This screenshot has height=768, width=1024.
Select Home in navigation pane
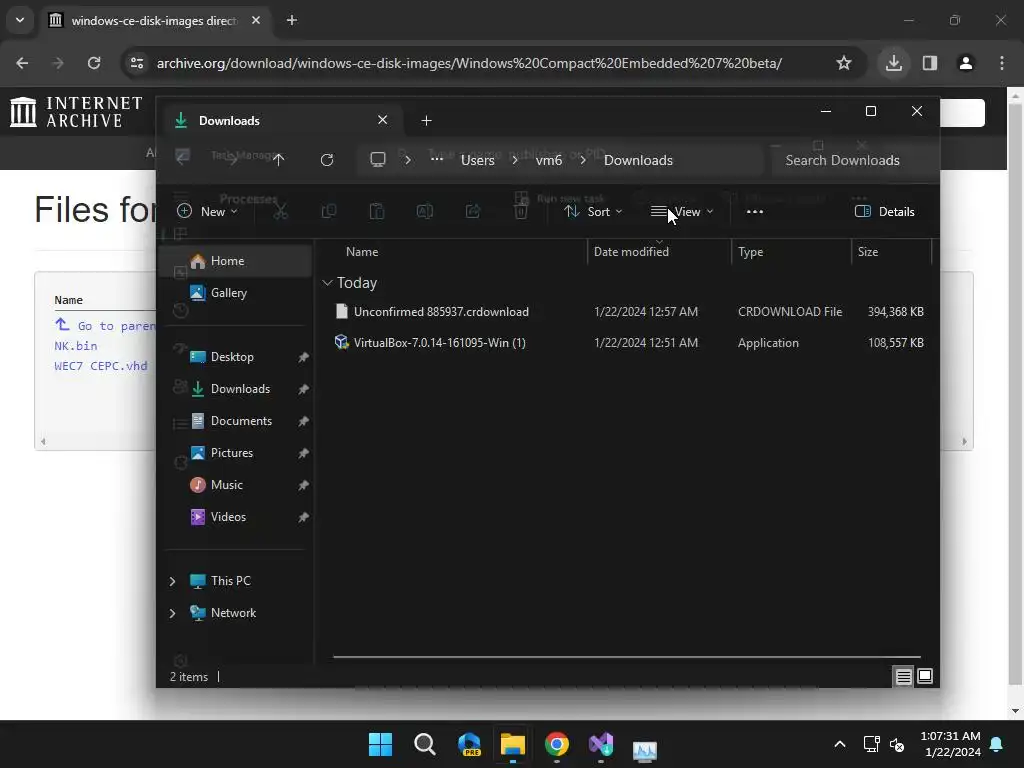tap(236, 261)
